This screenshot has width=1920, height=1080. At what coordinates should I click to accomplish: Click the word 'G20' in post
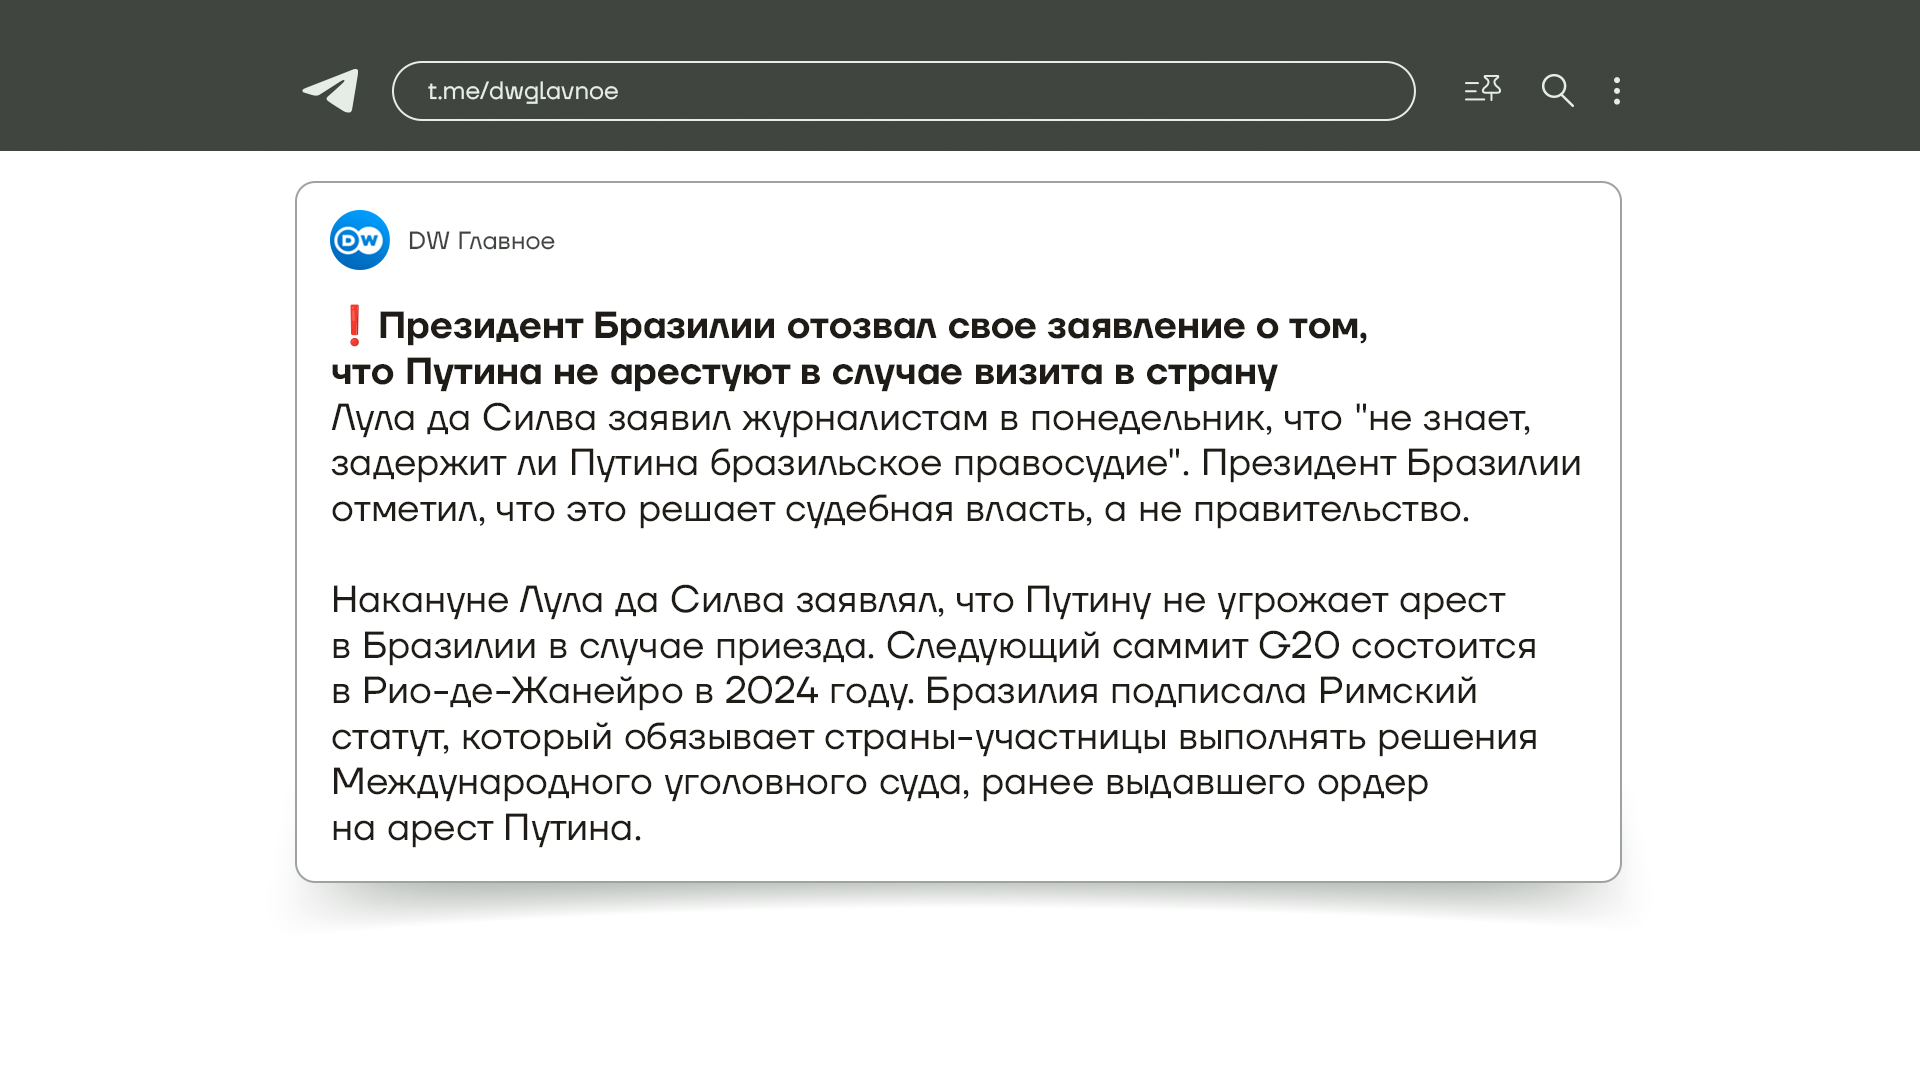pyautogui.click(x=1298, y=646)
